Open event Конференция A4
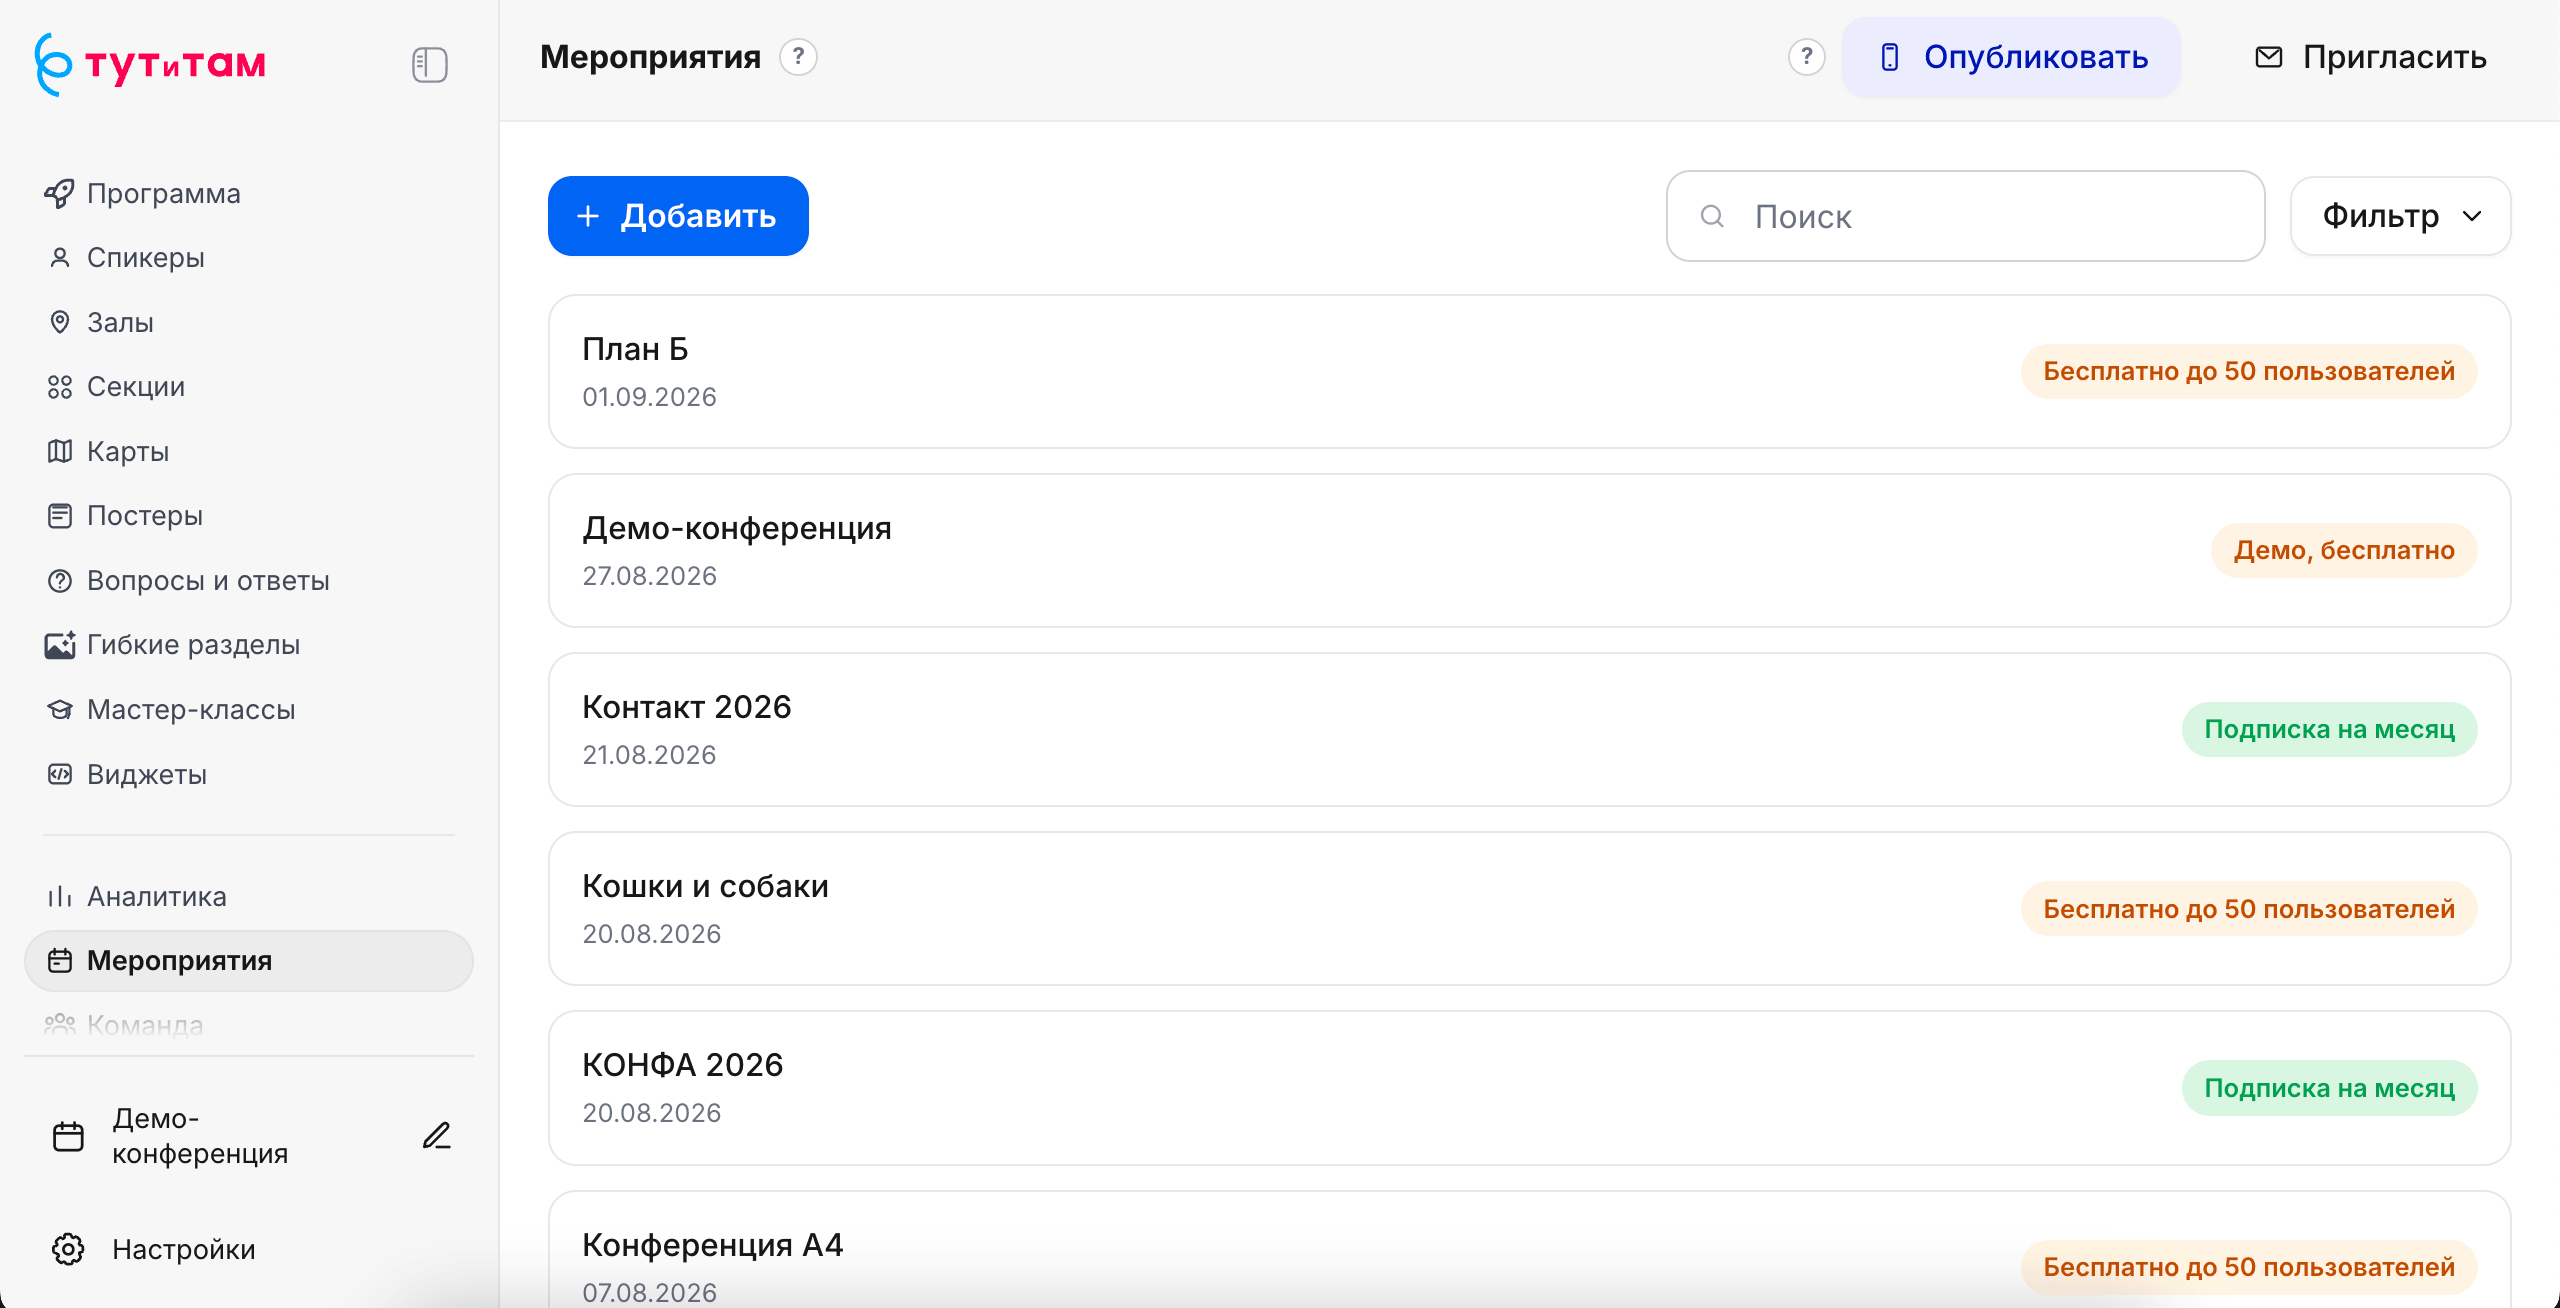This screenshot has width=2560, height=1308. point(1529,1249)
